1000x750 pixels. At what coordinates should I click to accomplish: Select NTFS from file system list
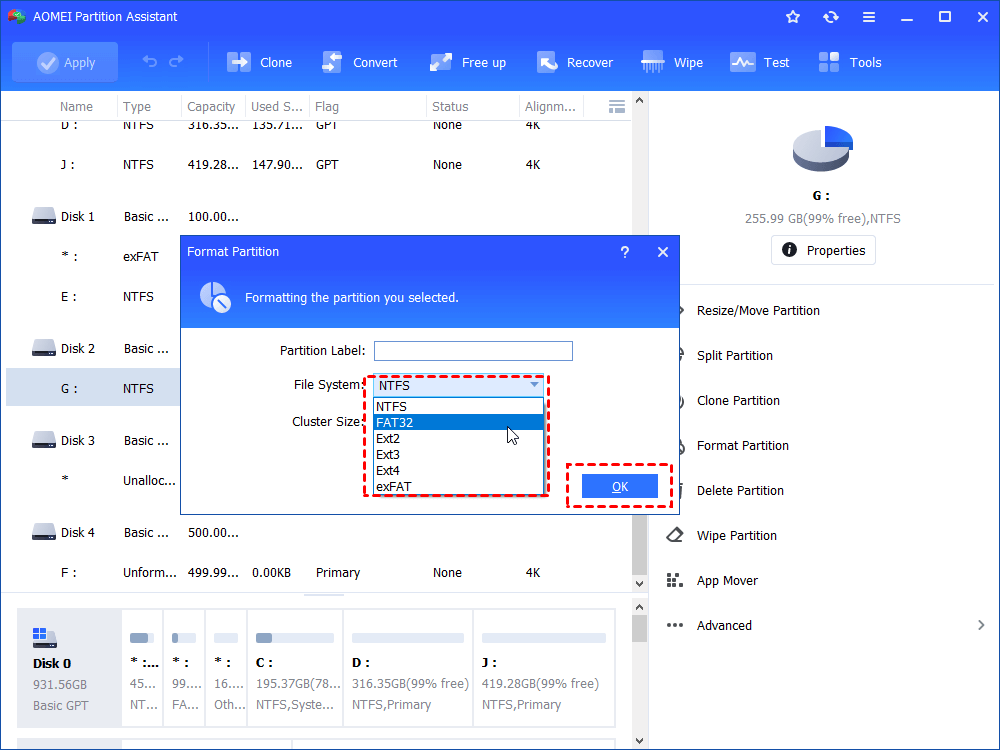point(458,406)
